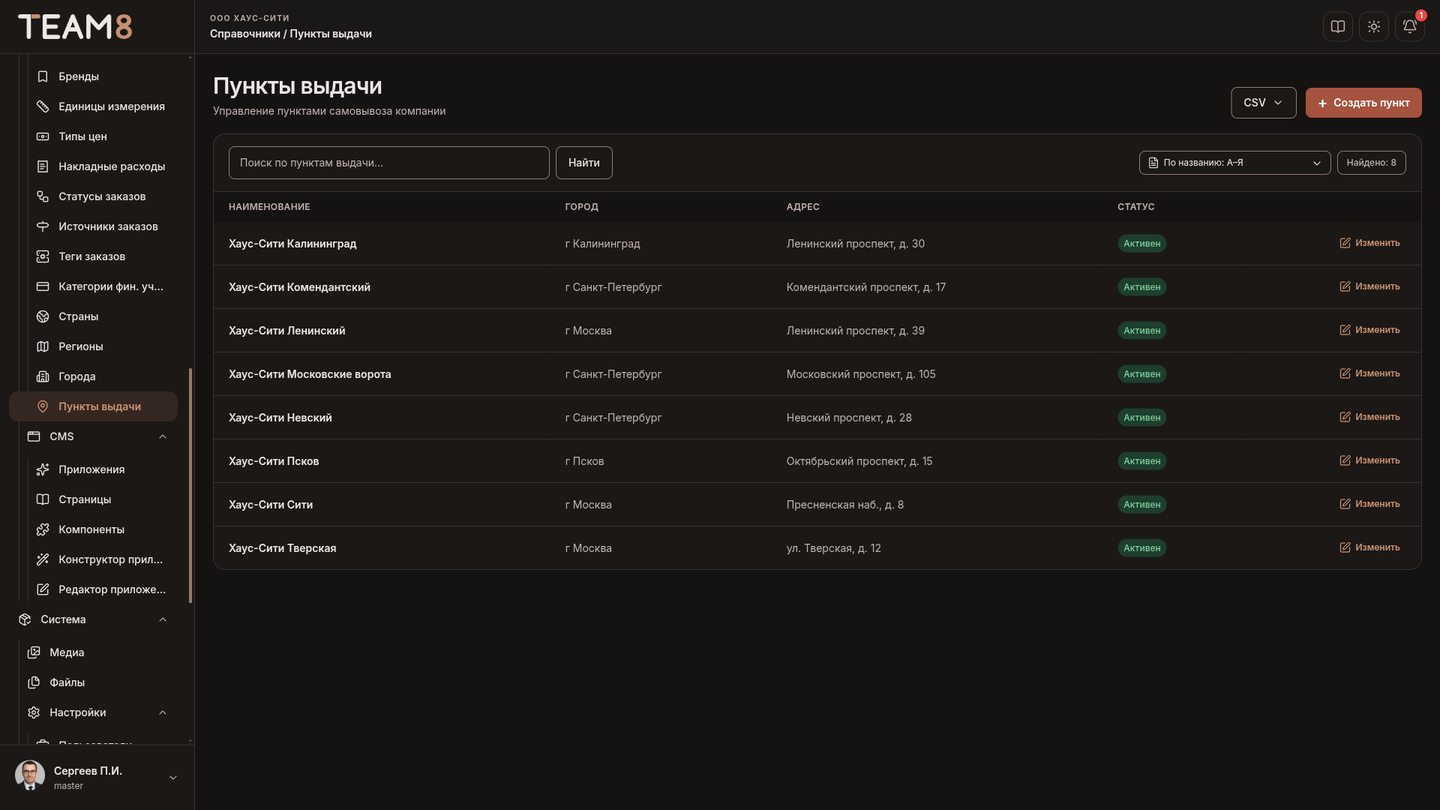Image resolution: width=1440 pixels, height=810 pixels.
Task: Click the Теги заказов icon in sidebar
Action: pos(43,256)
